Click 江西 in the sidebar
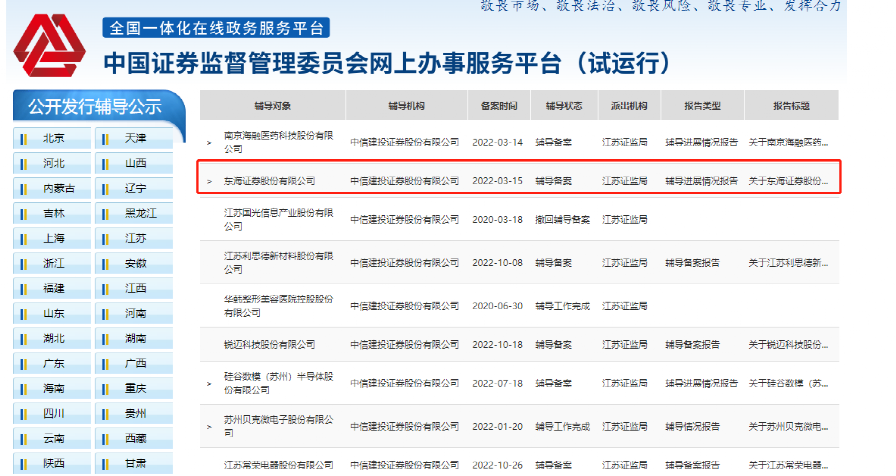896x476 pixels. pos(134,289)
